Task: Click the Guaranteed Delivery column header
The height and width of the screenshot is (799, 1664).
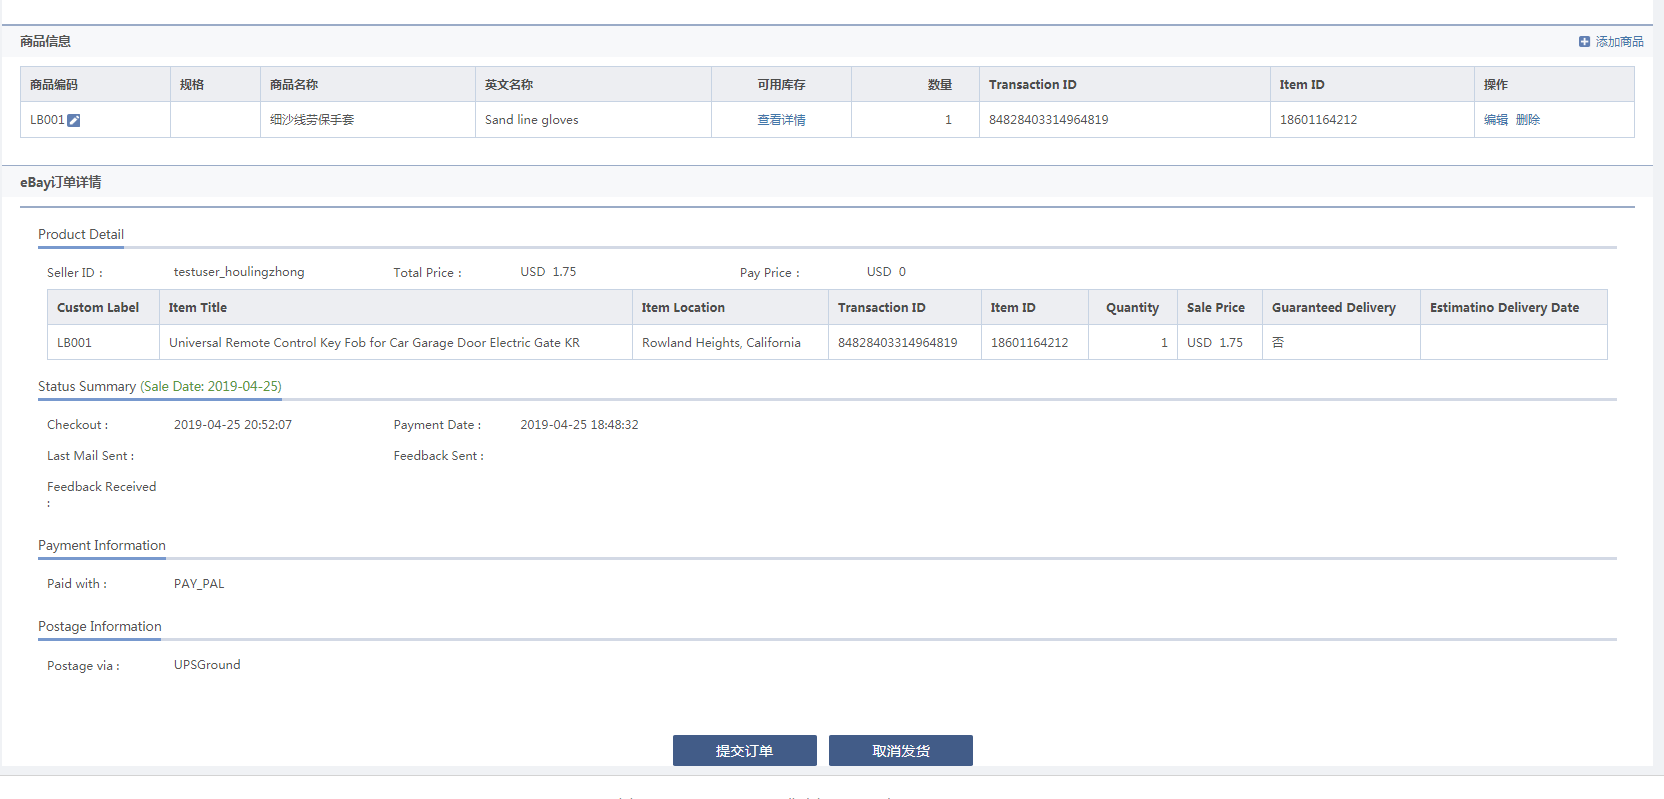Action: click(1341, 307)
